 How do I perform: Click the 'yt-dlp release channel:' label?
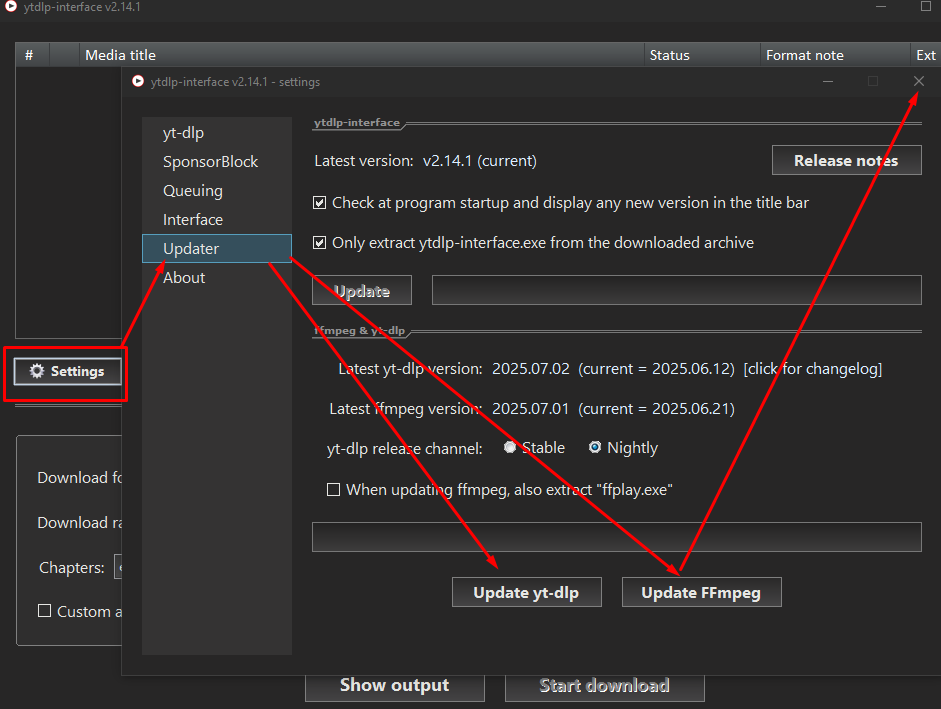(404, 448)
